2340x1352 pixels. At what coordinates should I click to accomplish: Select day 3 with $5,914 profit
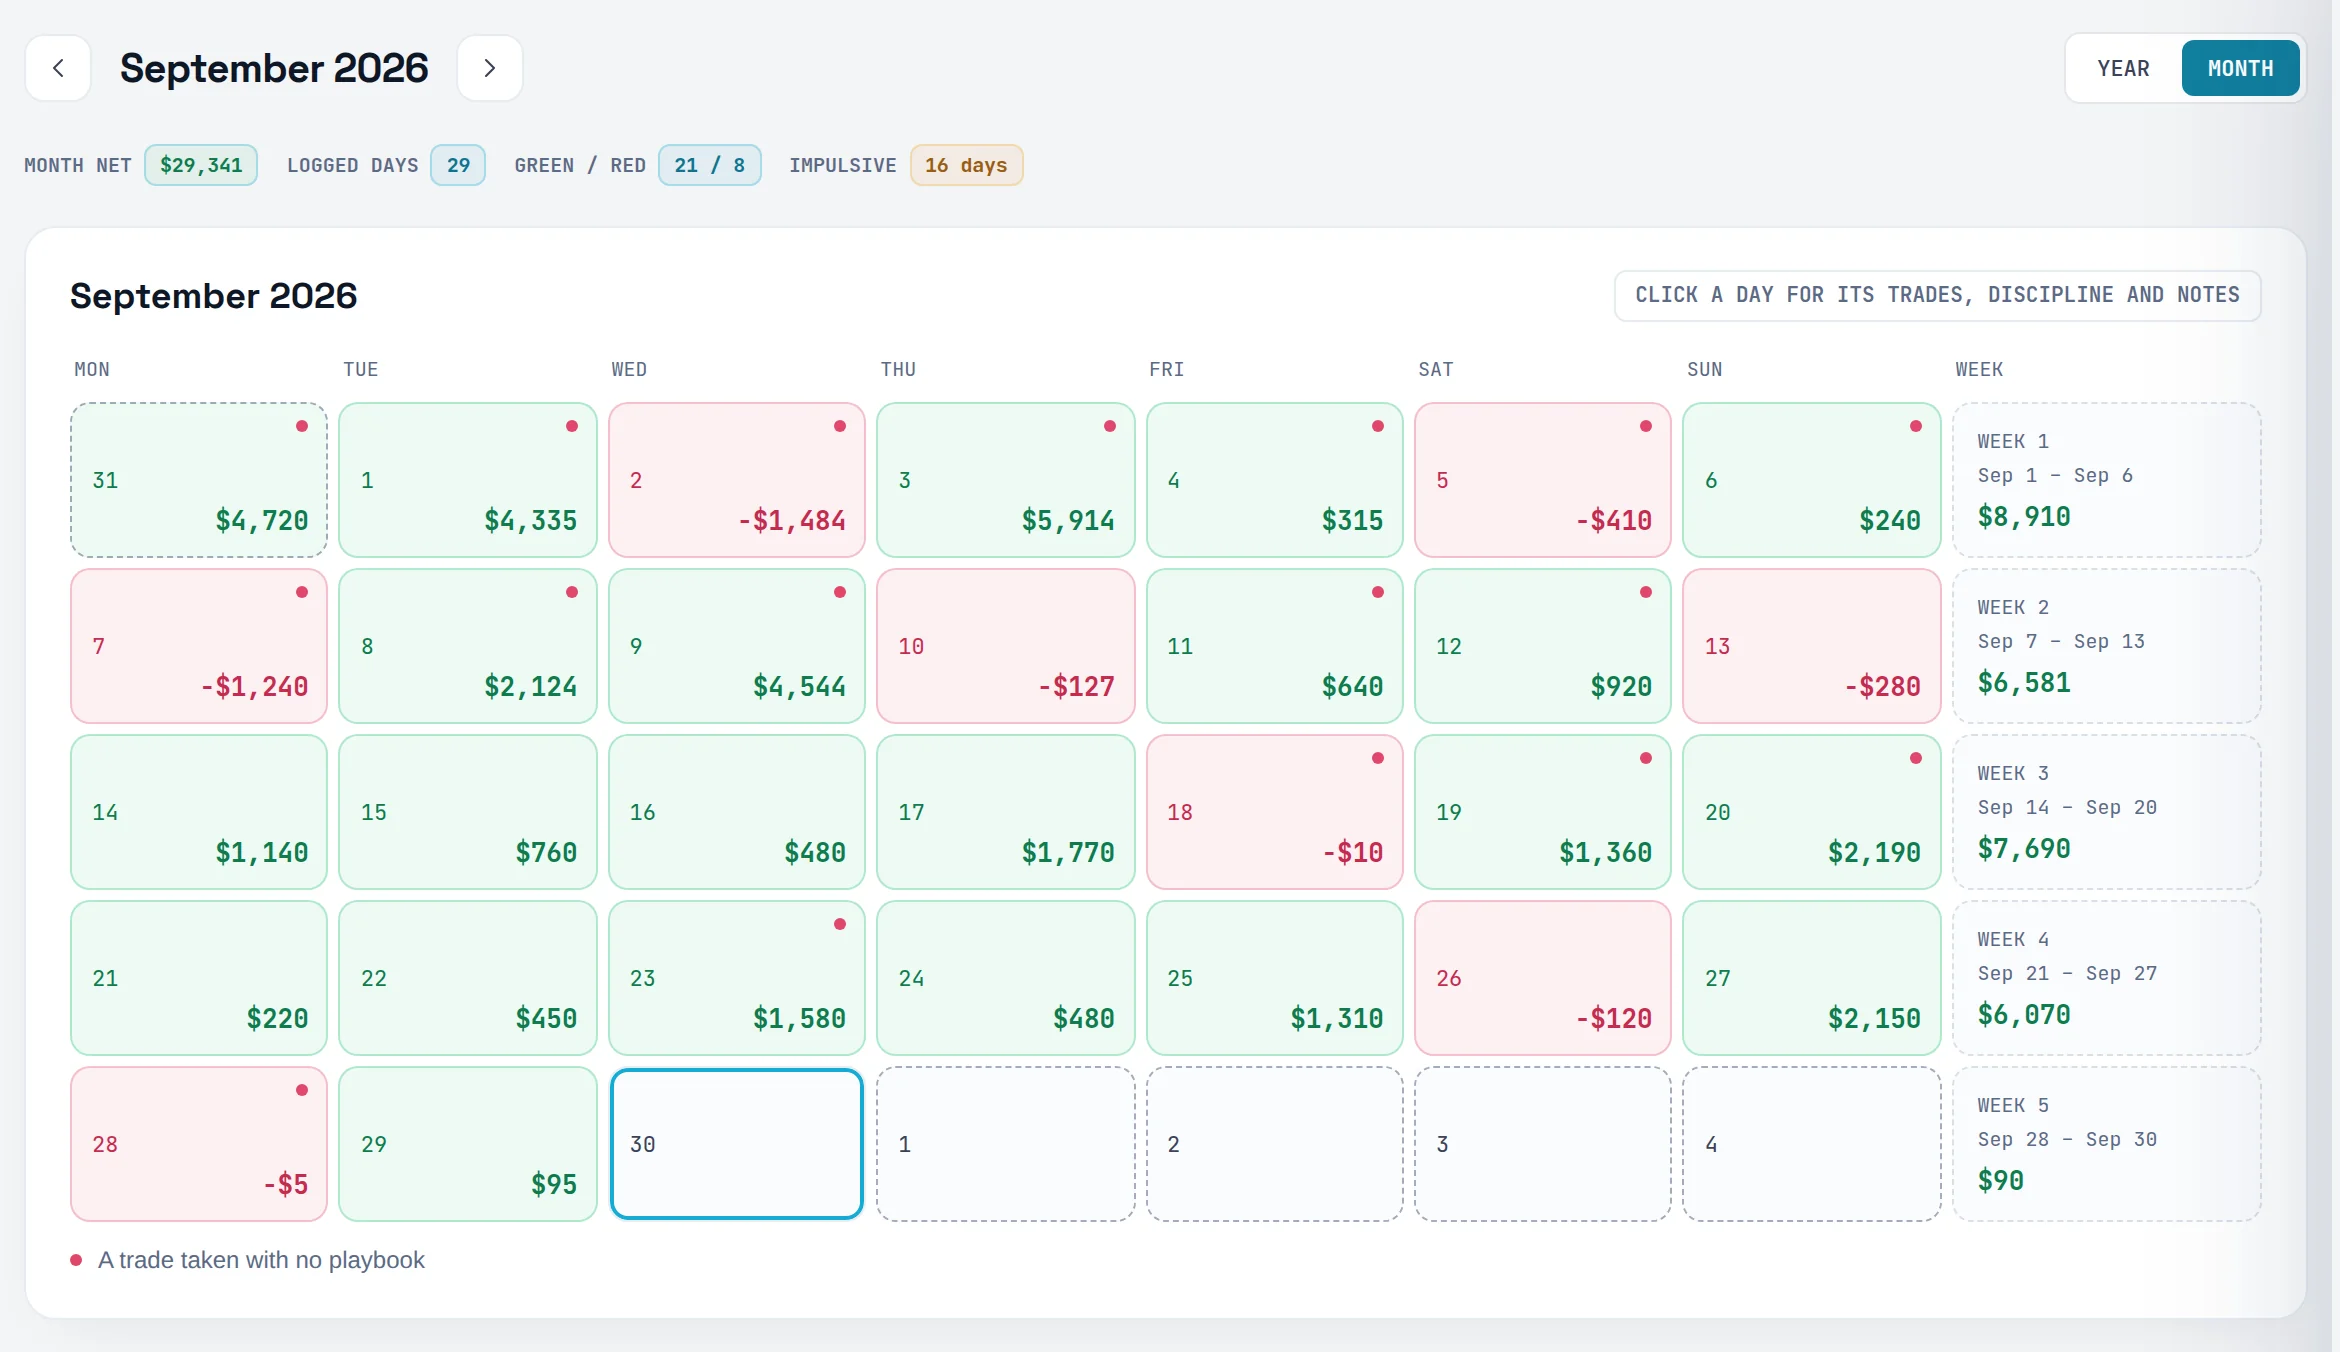tap(1006, 480)
